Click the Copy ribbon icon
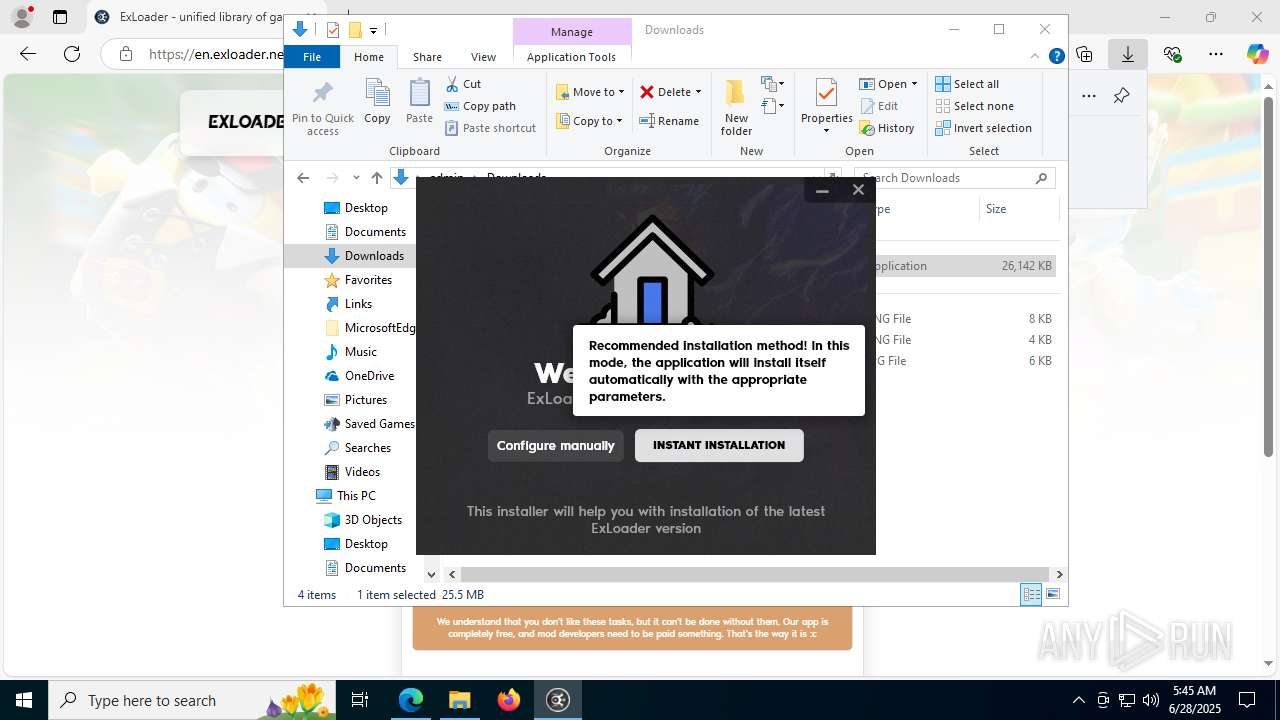 click(377, 103)
